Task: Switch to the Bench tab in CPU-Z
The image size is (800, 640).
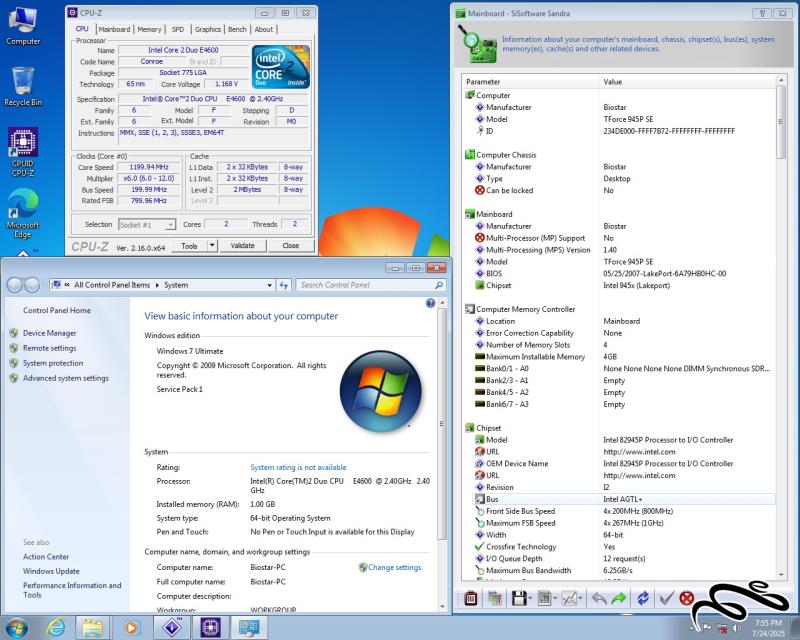Action: click(237, 30)
